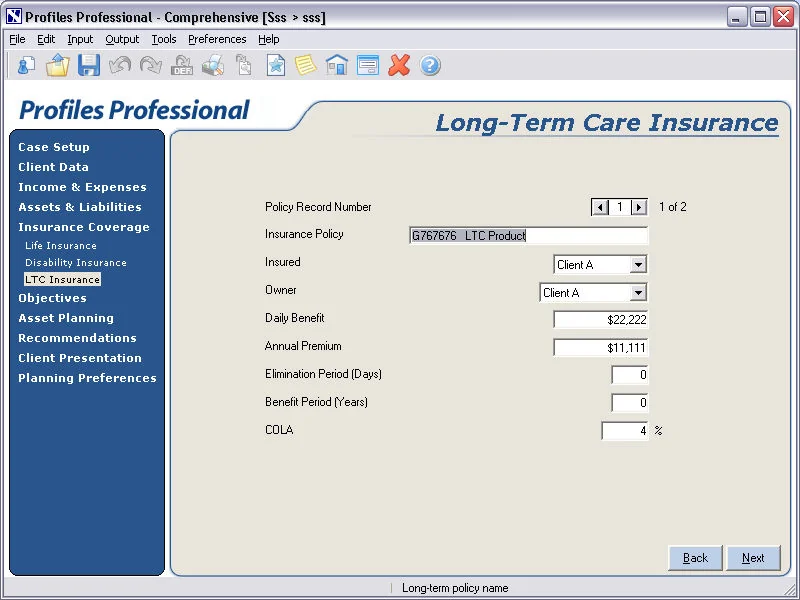Select Disability Insurance subsection
800x600 pixels.
(x=76, y=262)
